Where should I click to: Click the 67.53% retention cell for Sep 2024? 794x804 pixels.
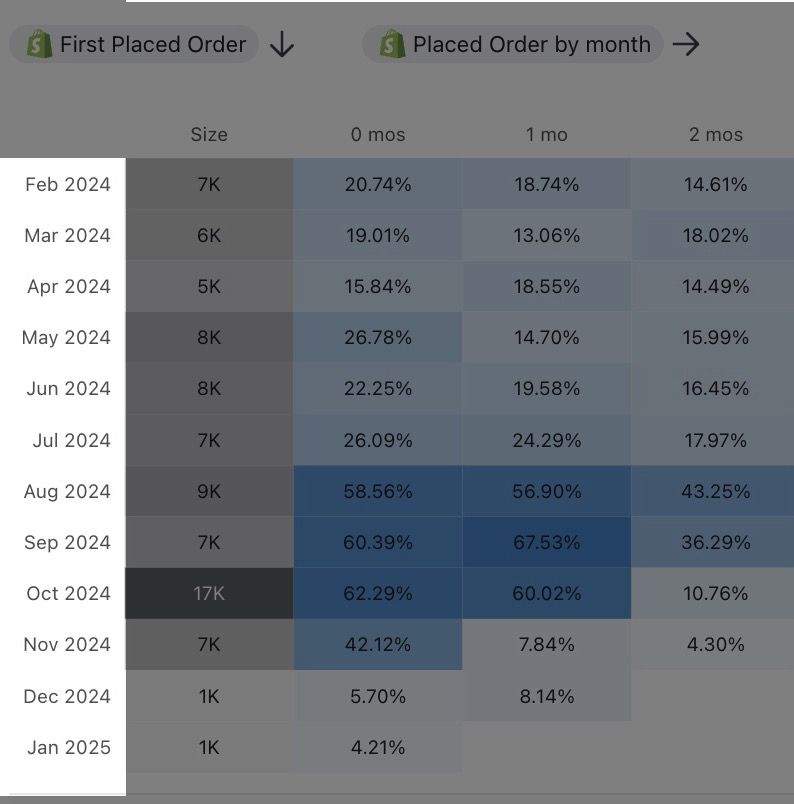547,542
